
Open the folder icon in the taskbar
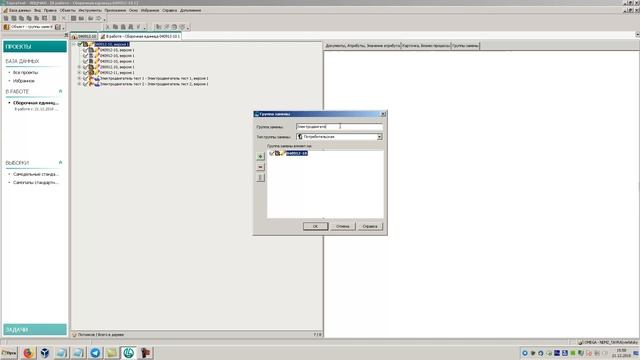[x=111, y=353]
